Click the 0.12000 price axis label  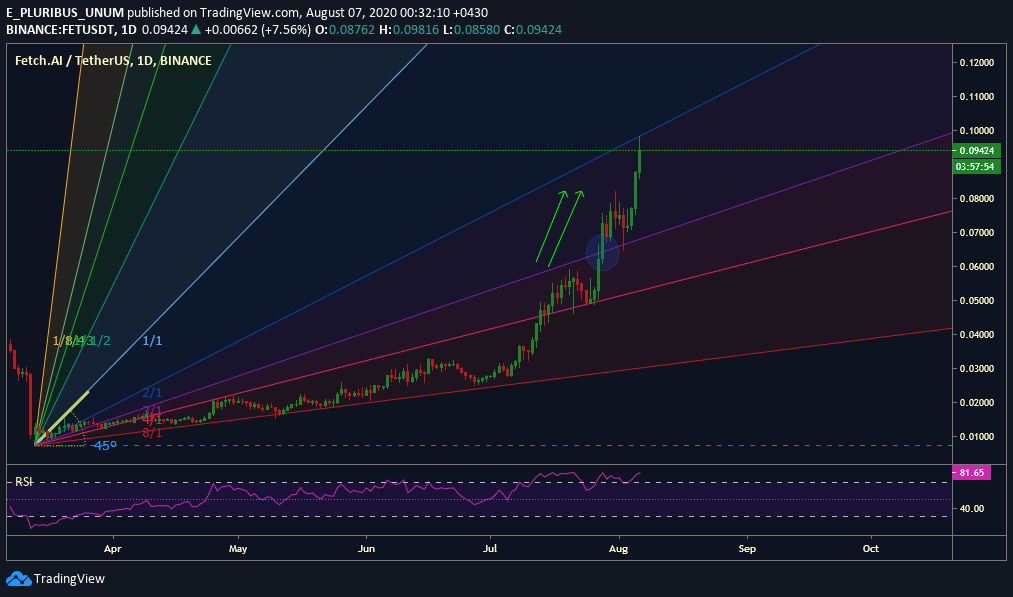click(977, 63)
